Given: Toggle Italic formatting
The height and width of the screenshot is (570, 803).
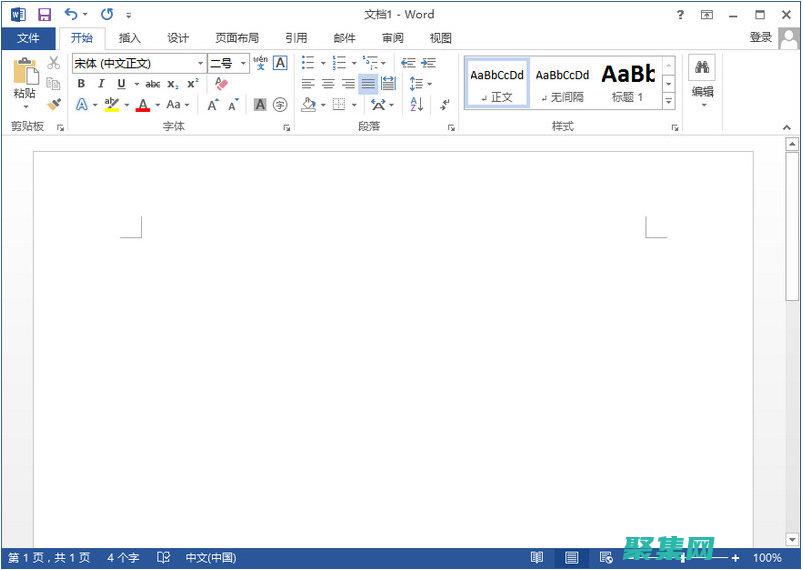Looking at the screenshot, I should [x=101, y=84].
